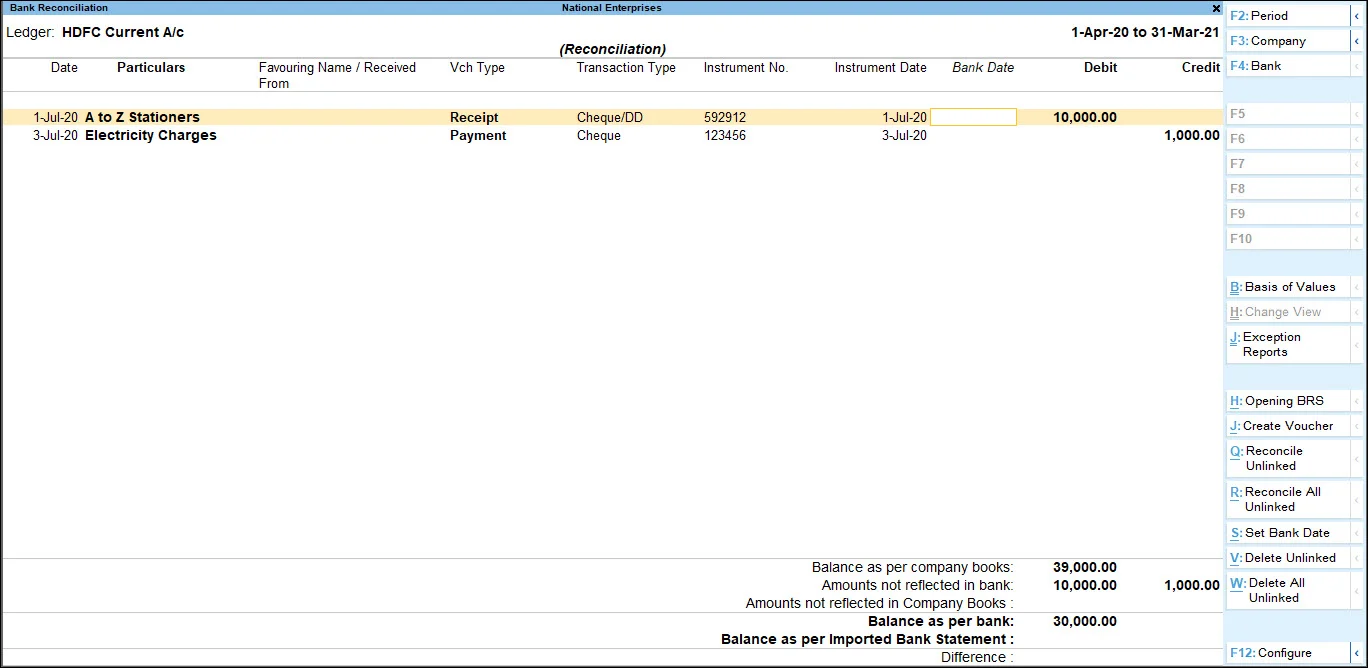Screen dimensions: 1368x668
Task: Select the Cheque/DD transaction type cell
Action: [x=610, y=117]
